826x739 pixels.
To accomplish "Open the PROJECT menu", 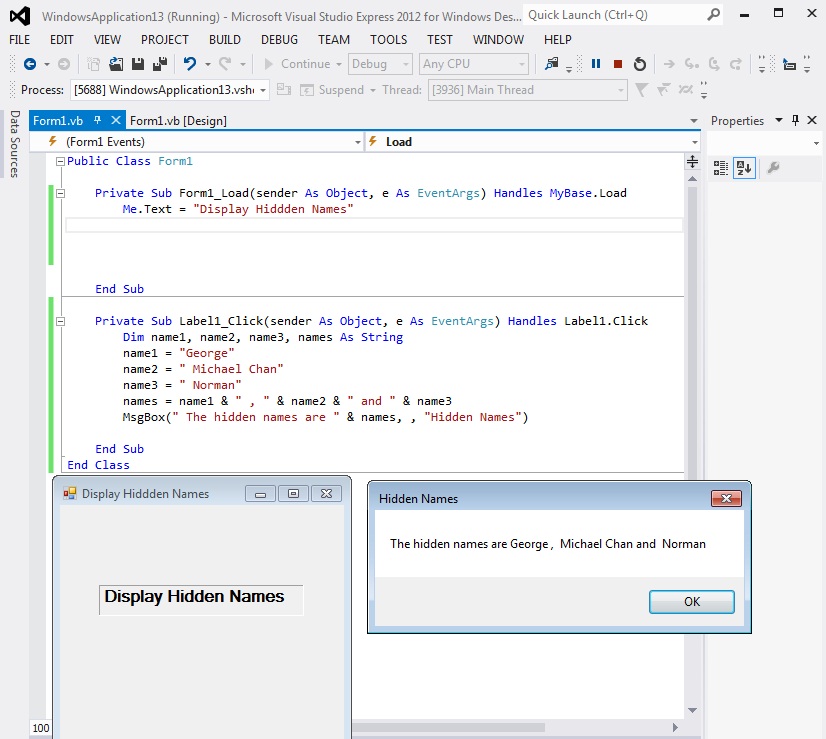I will click(164, 40).
